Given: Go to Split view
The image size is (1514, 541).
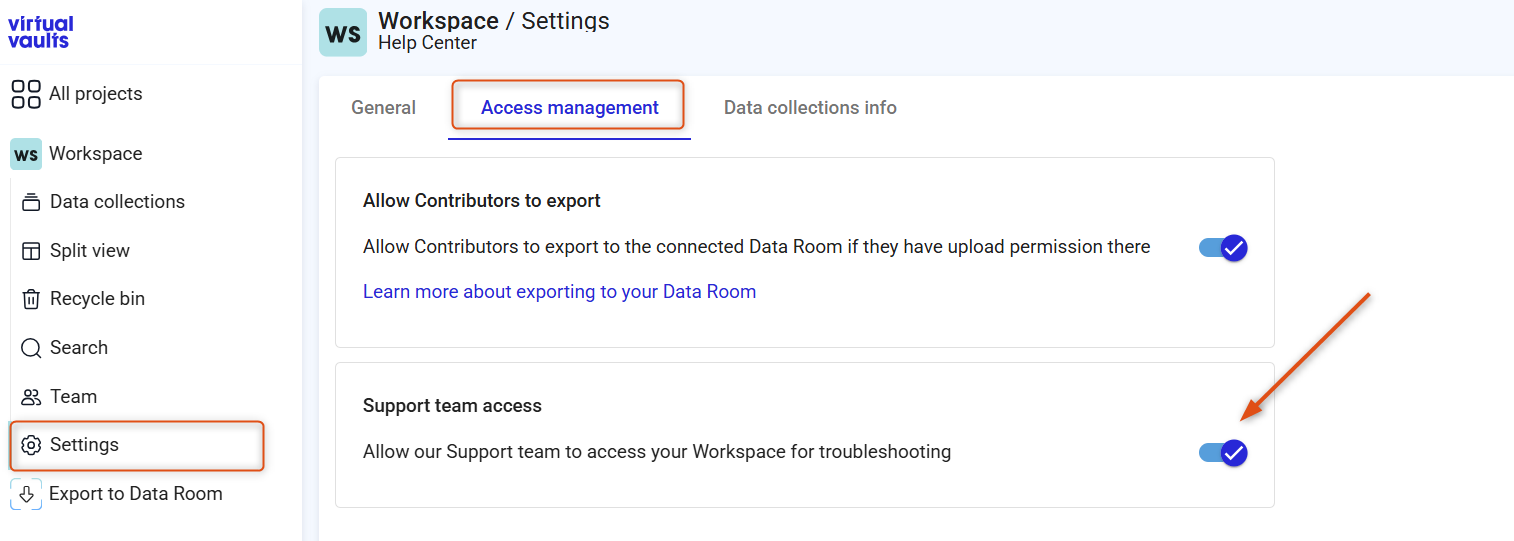Looking at the screenshot, I should coord(90,251).
